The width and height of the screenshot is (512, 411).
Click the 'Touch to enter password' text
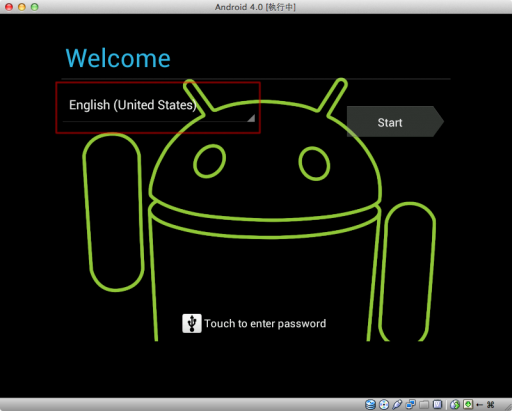(265, 324)
